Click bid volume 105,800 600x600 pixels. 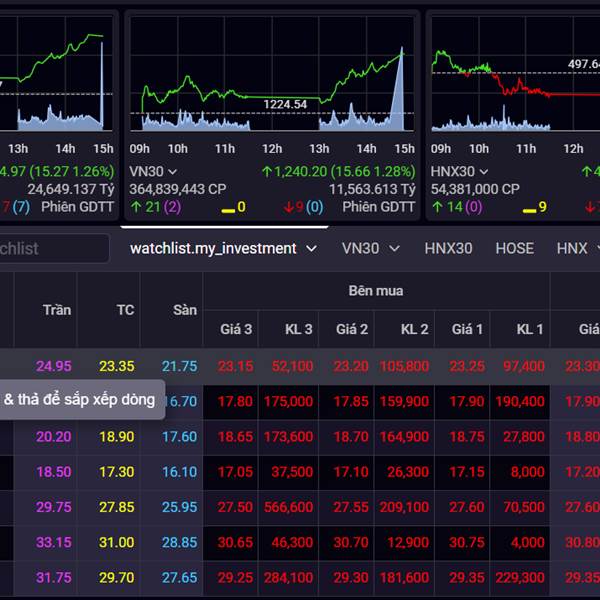tap(404, 366)
